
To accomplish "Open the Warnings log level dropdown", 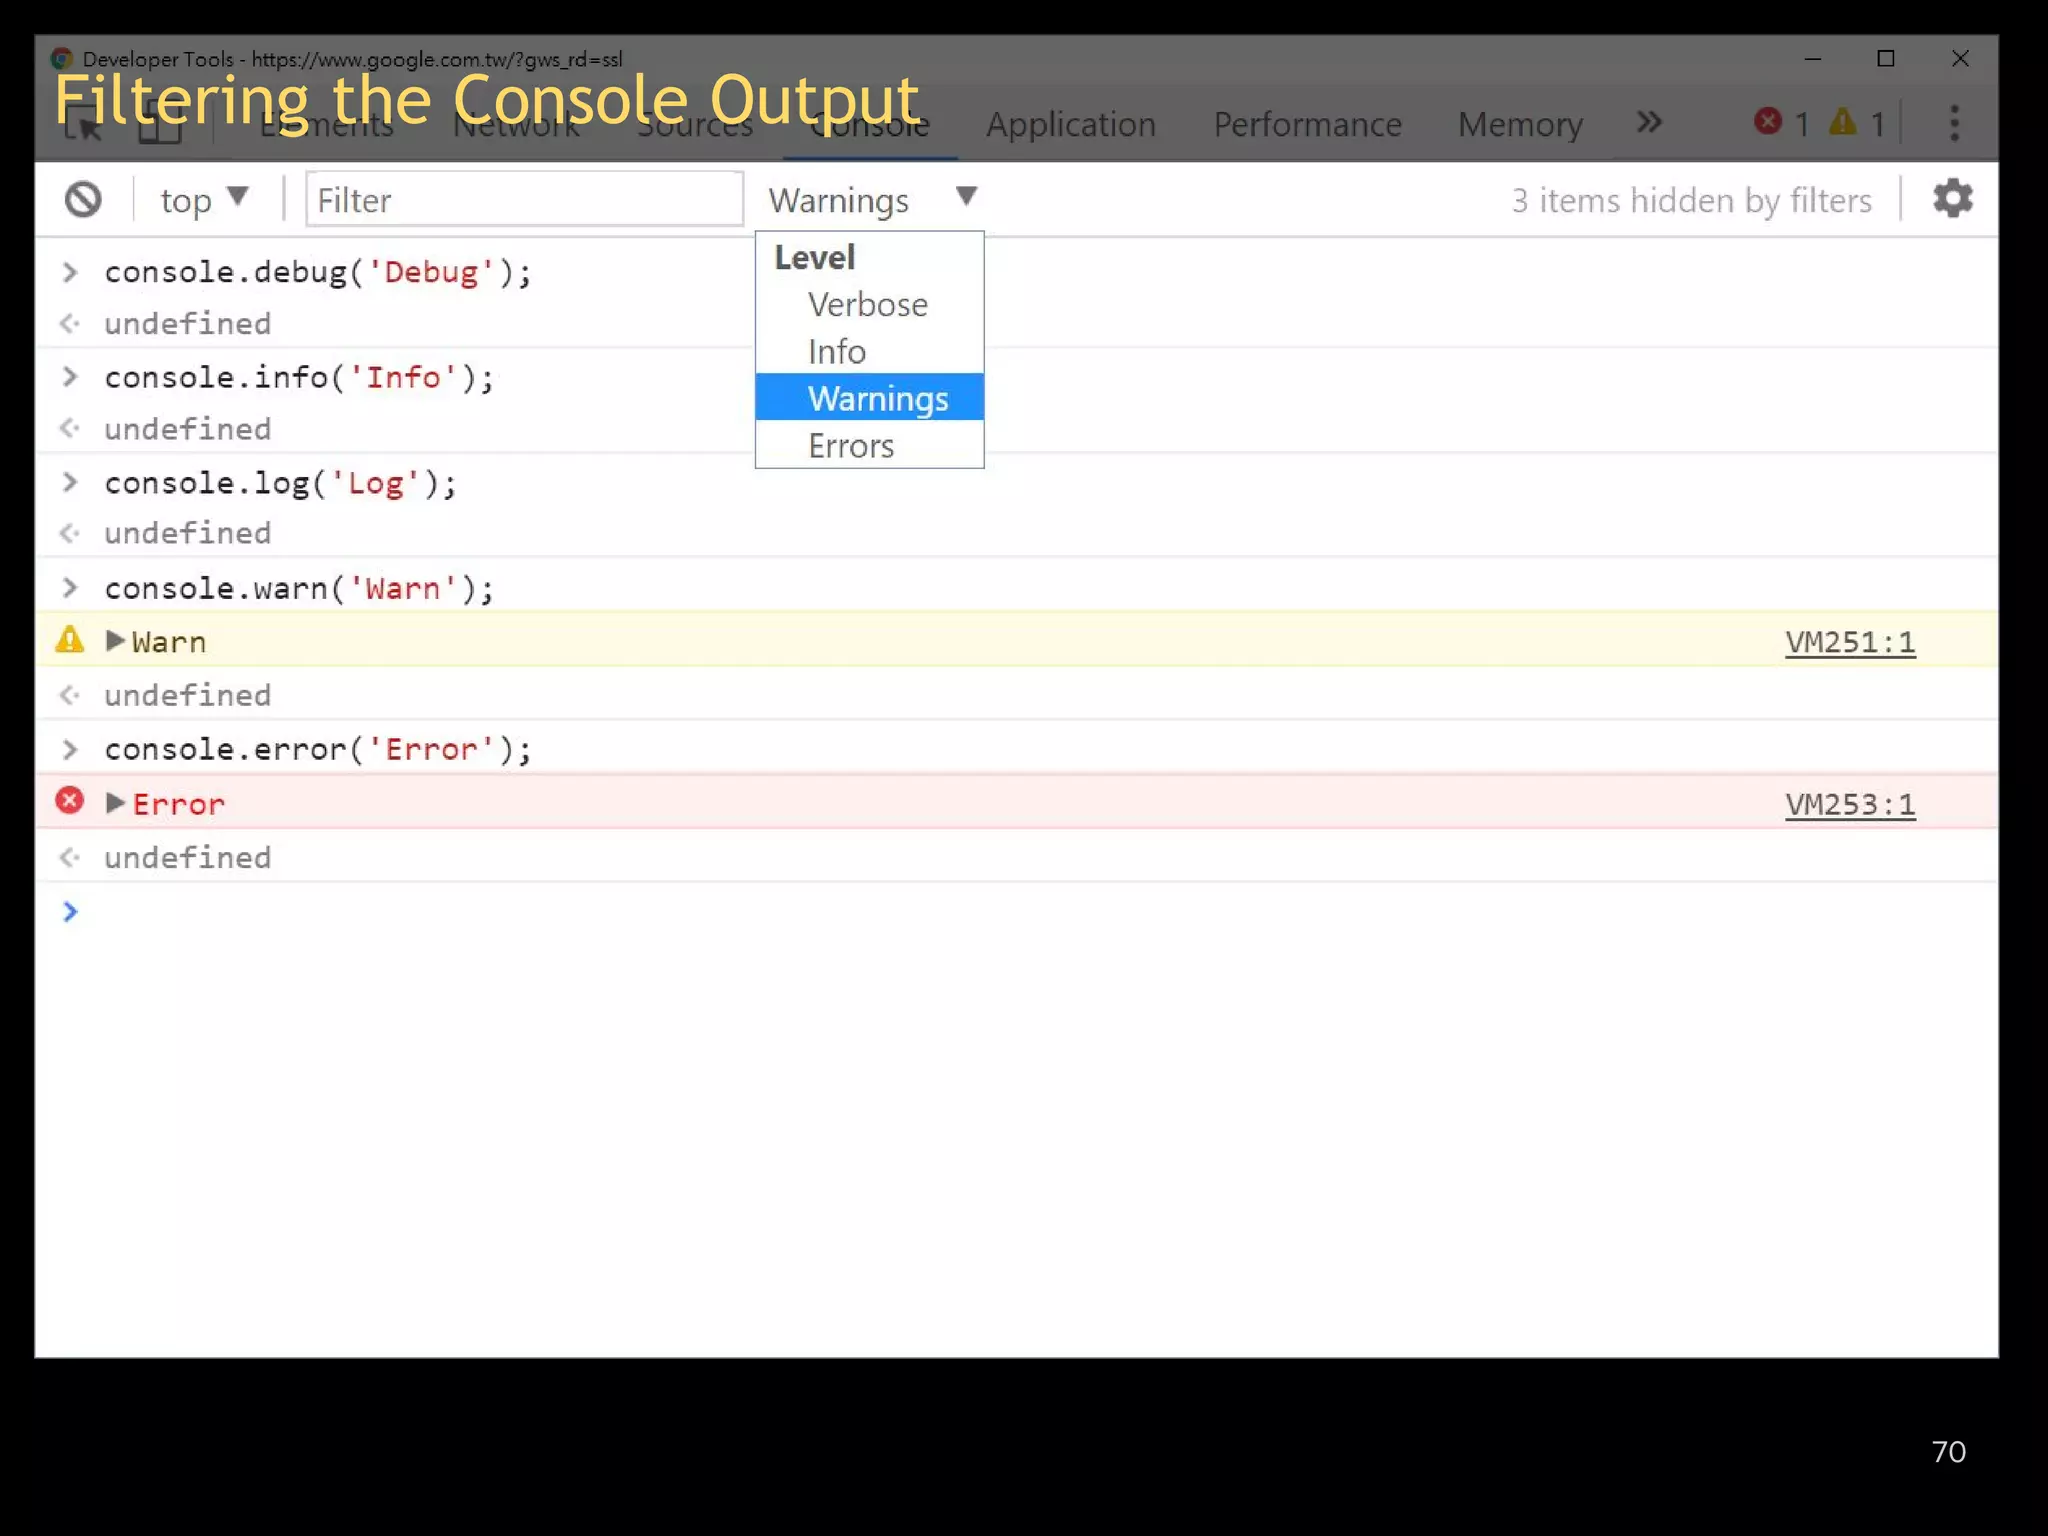I will pyautogui.click(x=871, y=200).
